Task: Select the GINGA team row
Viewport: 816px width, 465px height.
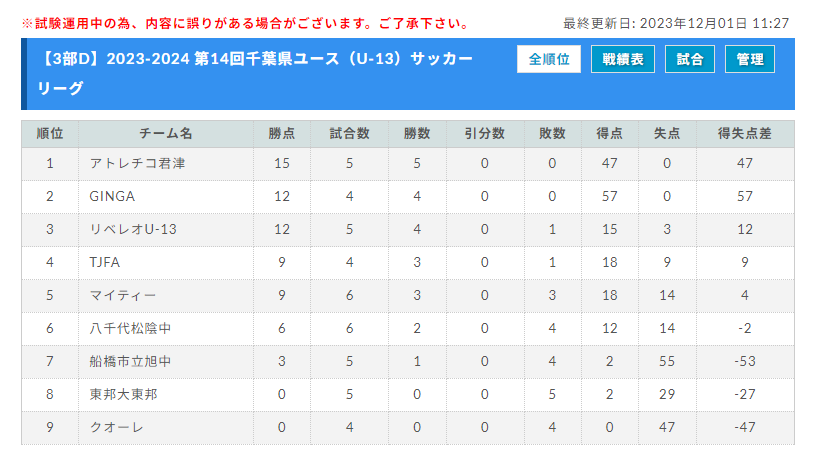Action: pos(407,197)
